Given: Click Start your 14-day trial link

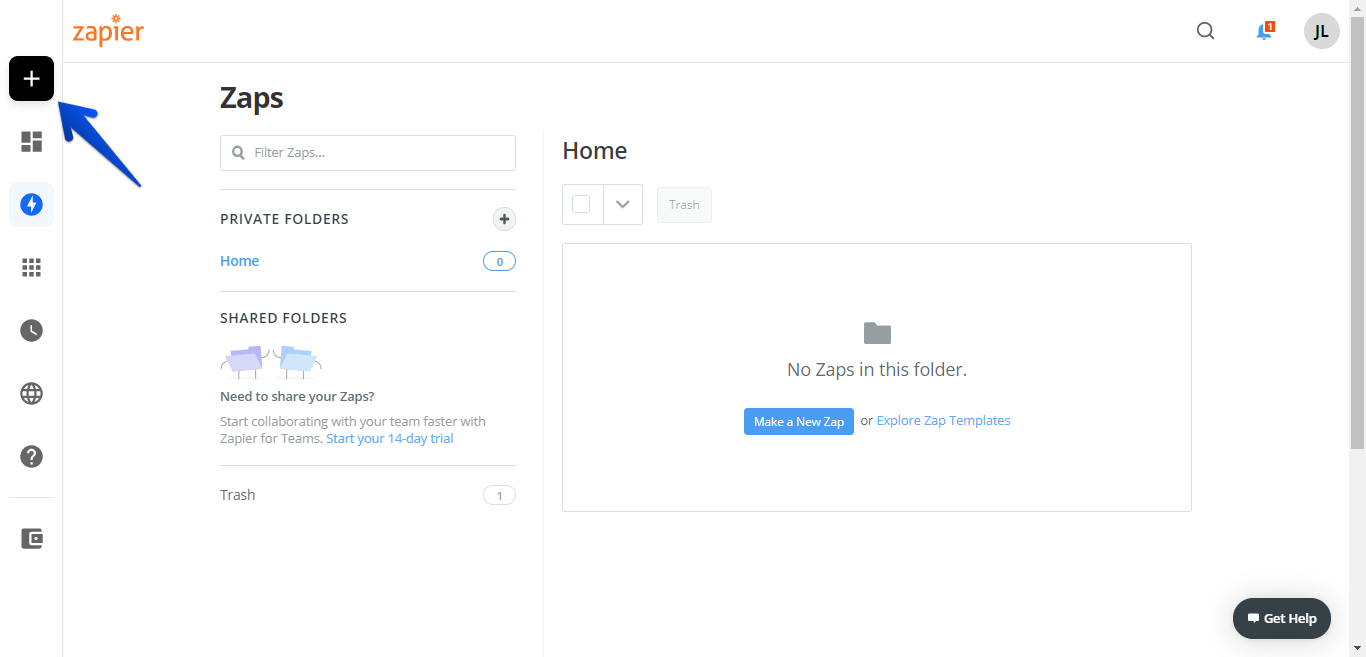Looking at the screenshot, I should [x=390, y=439].
